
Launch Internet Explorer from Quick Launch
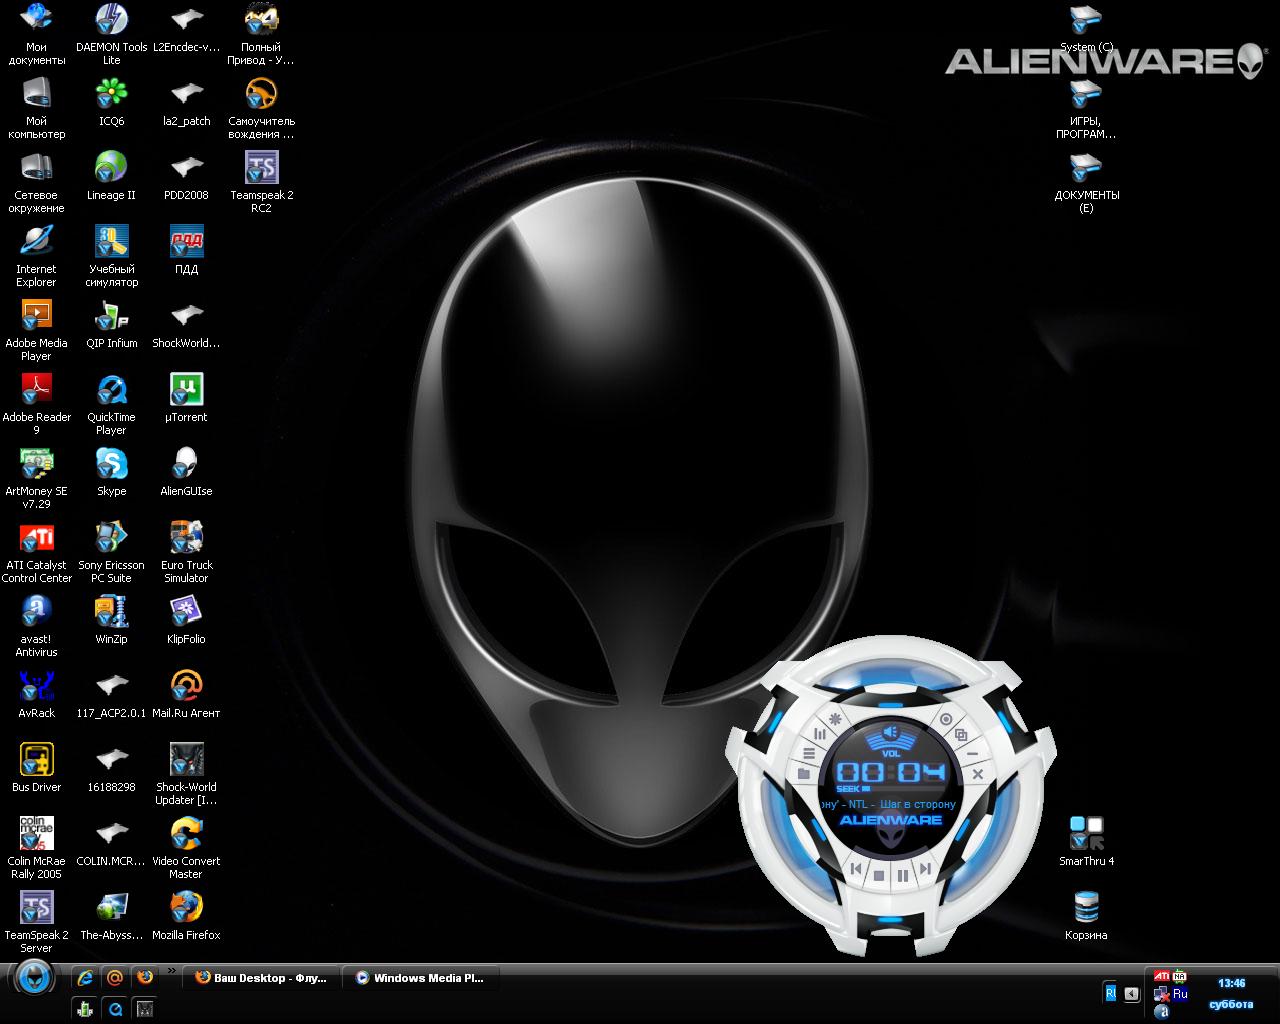86,977
